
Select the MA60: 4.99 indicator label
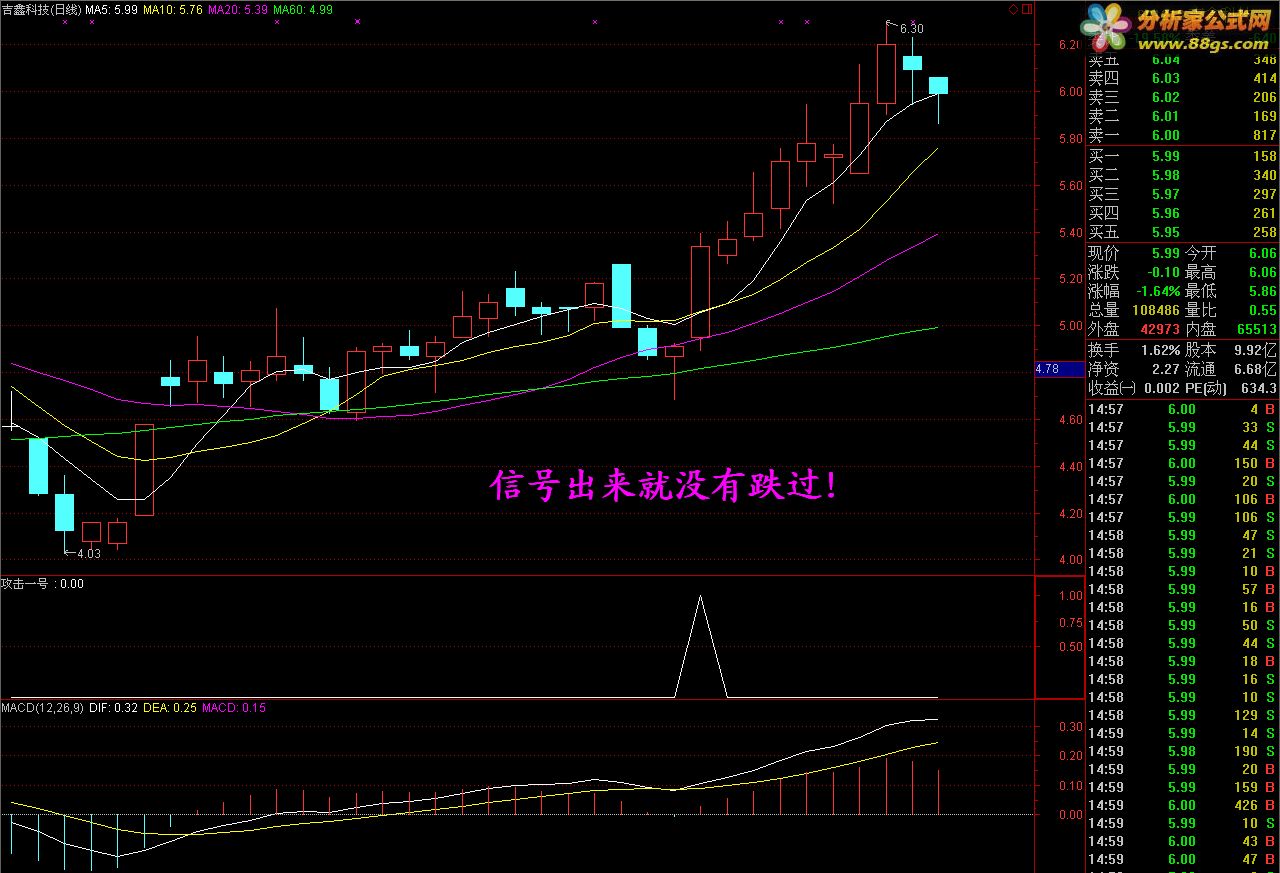click(x=303, y=9)
